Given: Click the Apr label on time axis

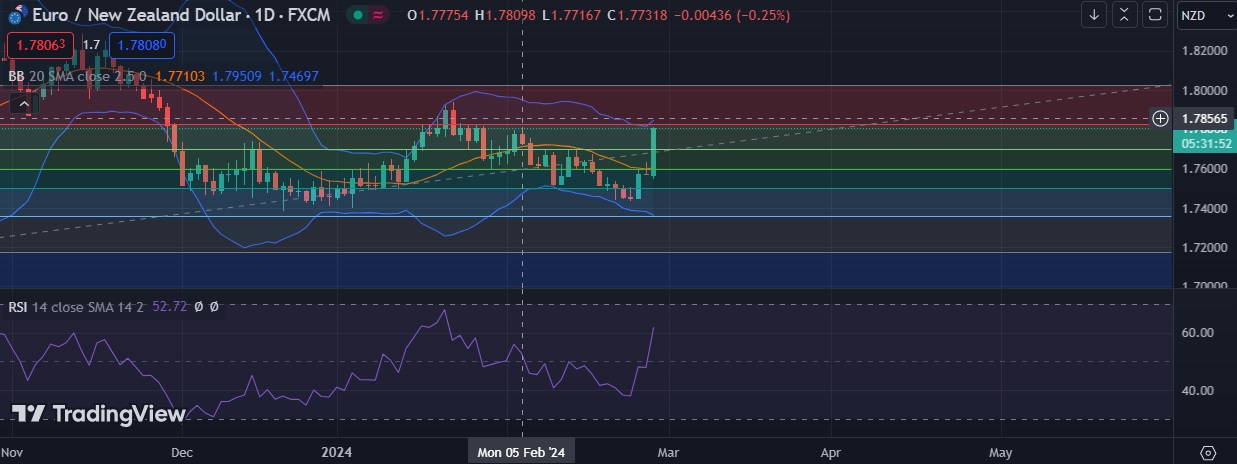Looking at the screenshot, I should (830, 452).
